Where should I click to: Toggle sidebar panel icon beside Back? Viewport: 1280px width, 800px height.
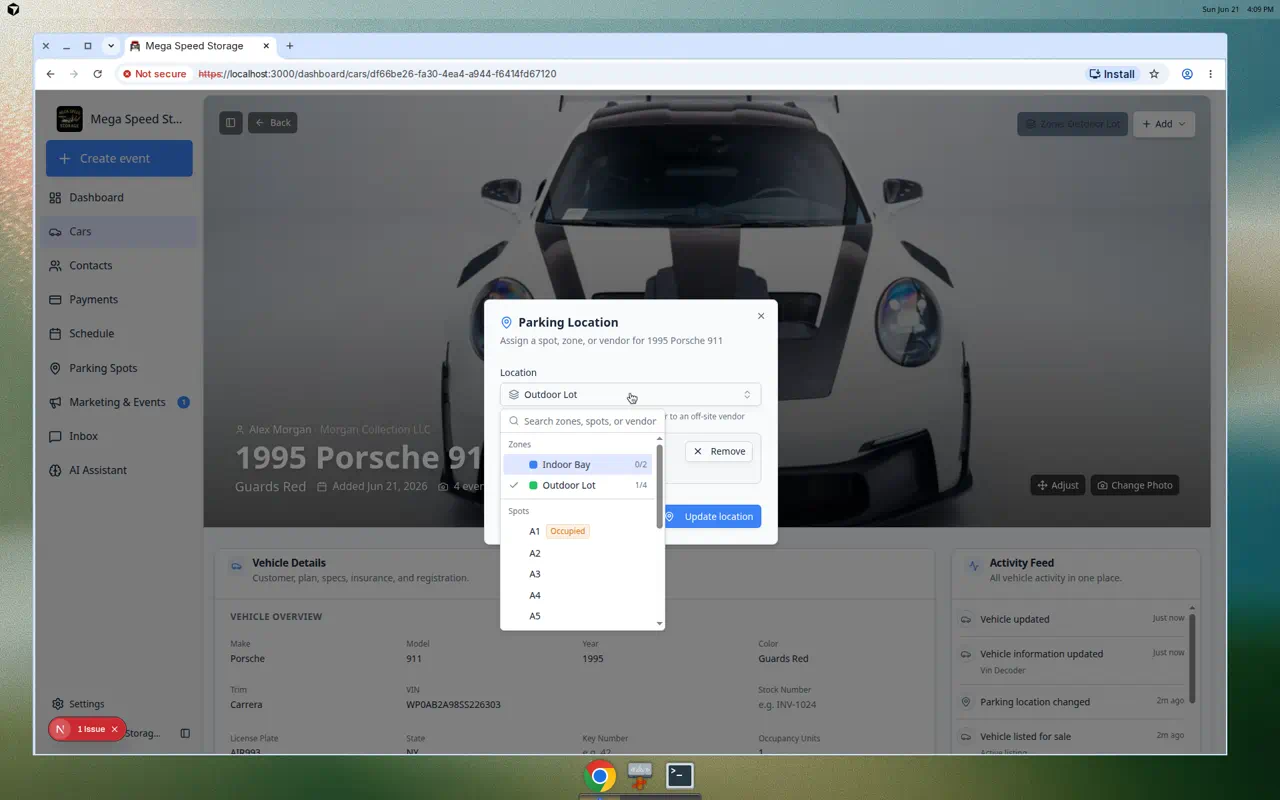[x=231, y=123]
